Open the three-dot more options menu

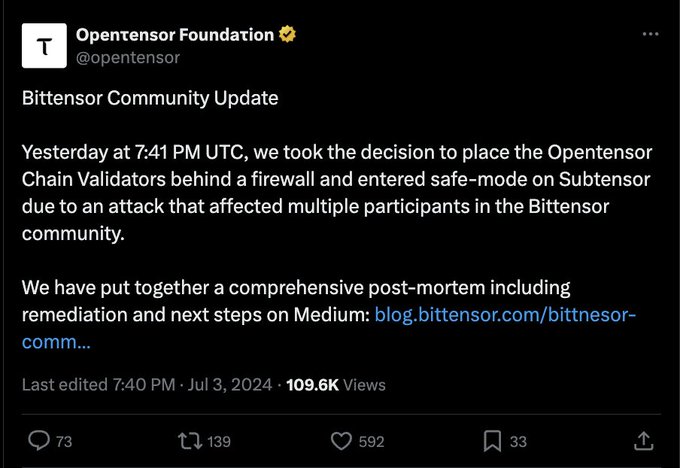[651, 34]
